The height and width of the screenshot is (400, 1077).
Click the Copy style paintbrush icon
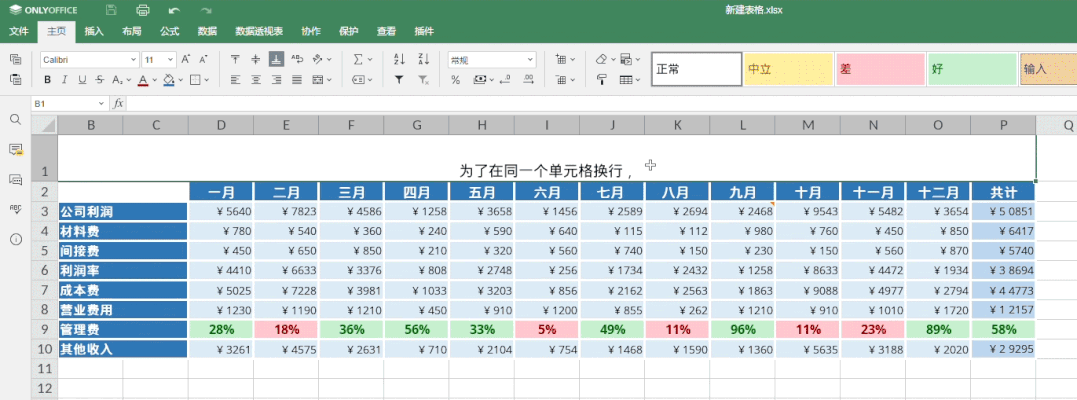[602, 80]
